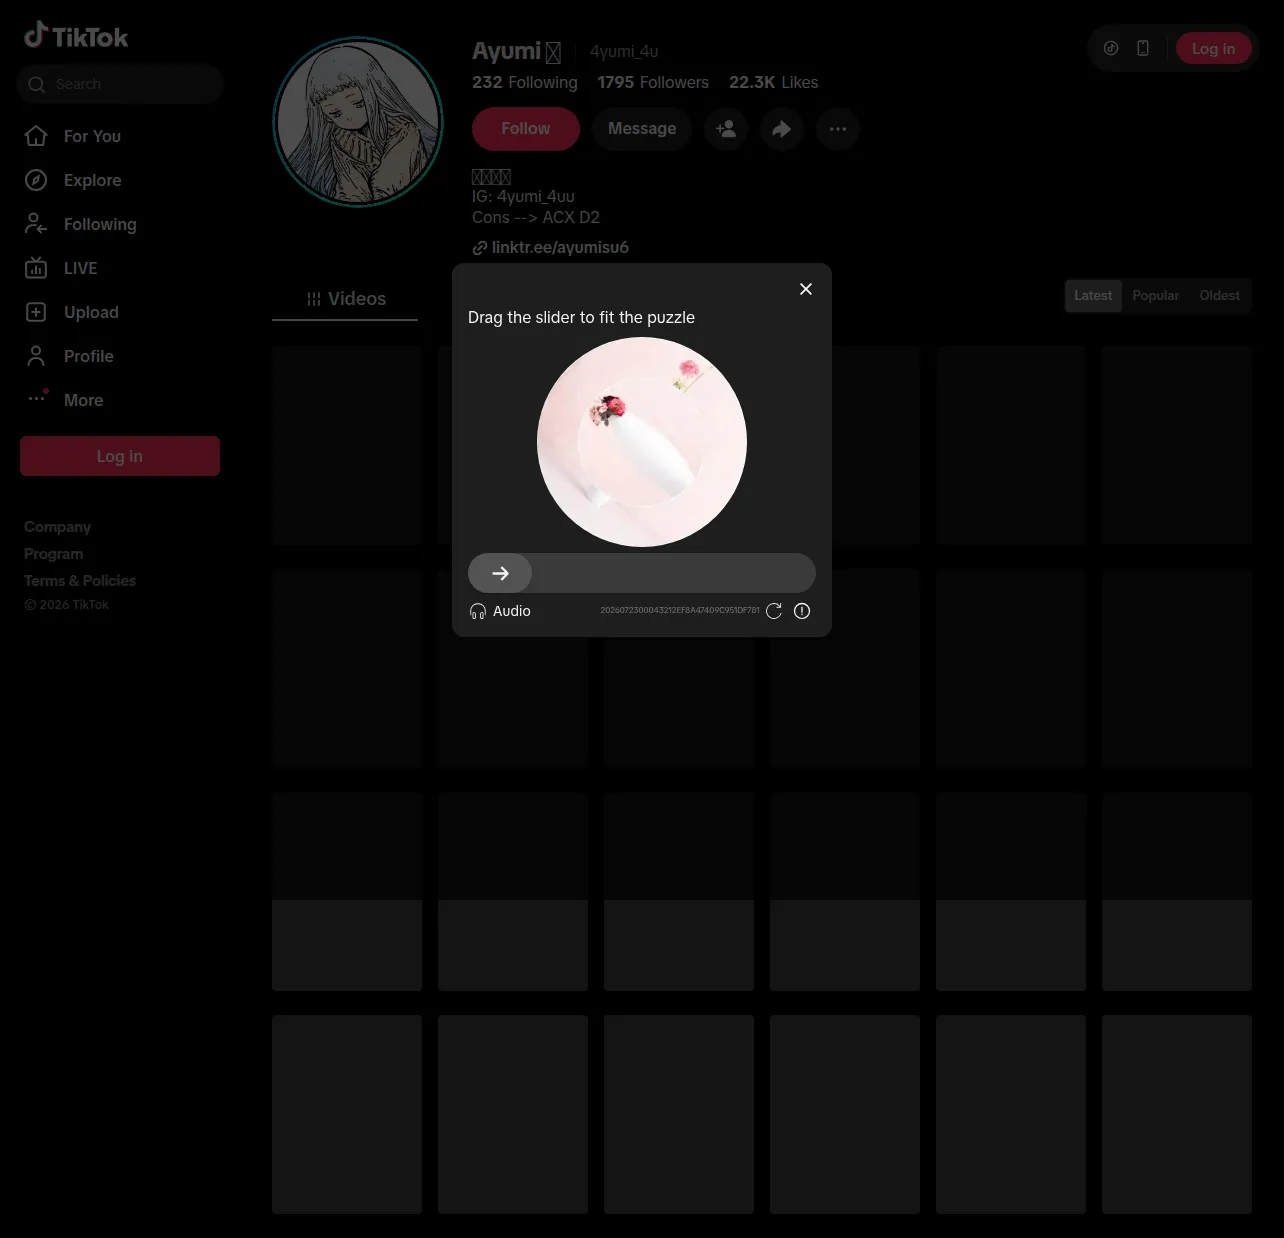Click the three-dot More icon in sidebar
The height and width of the screenshot is (1238, 1284).
pos(37,398)
